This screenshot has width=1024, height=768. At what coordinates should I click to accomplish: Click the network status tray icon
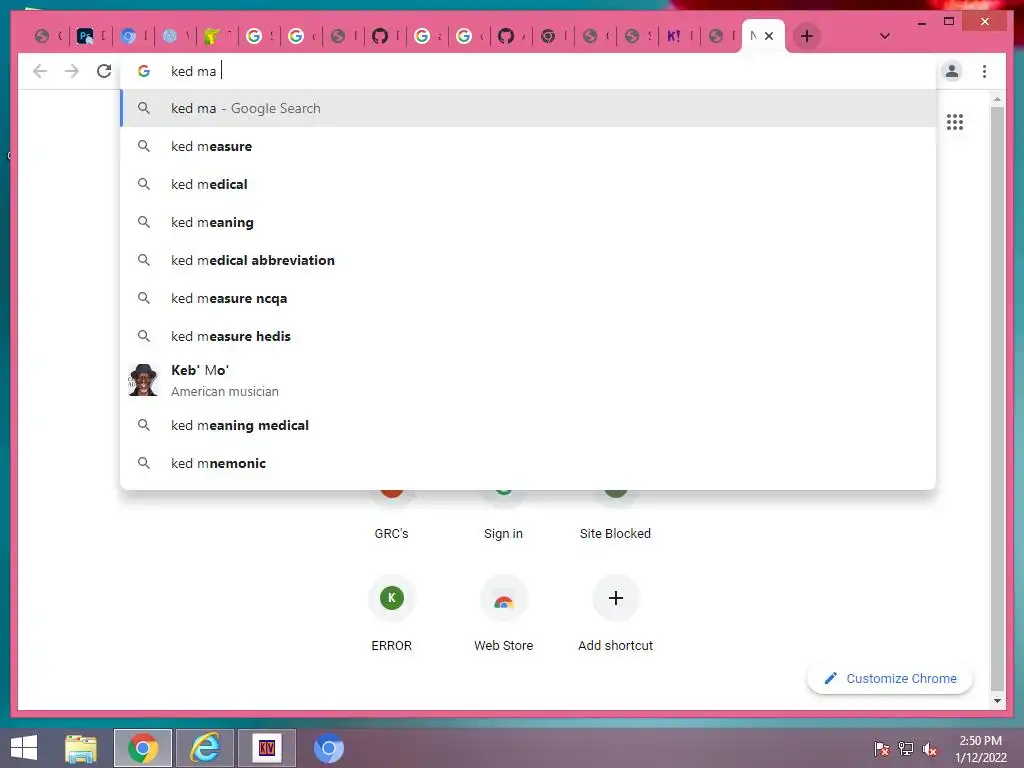click(x=906, y=748)
